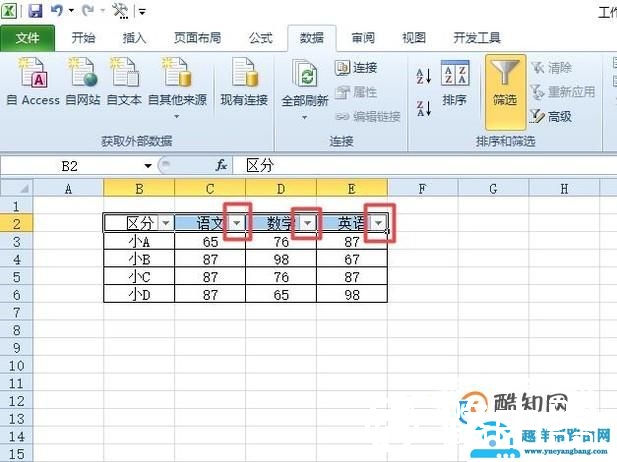This screenshot has width=617, height=462.
Task: Open filter dropdown for 区分 column
Action: [x=166, y=223]
